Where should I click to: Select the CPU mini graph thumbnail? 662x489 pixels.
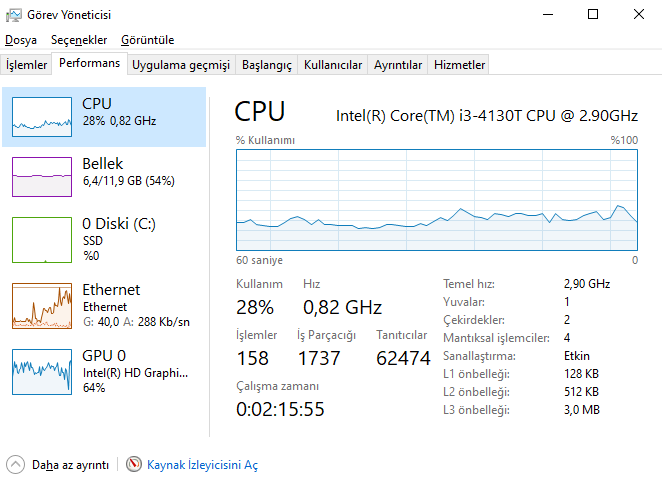41,116
